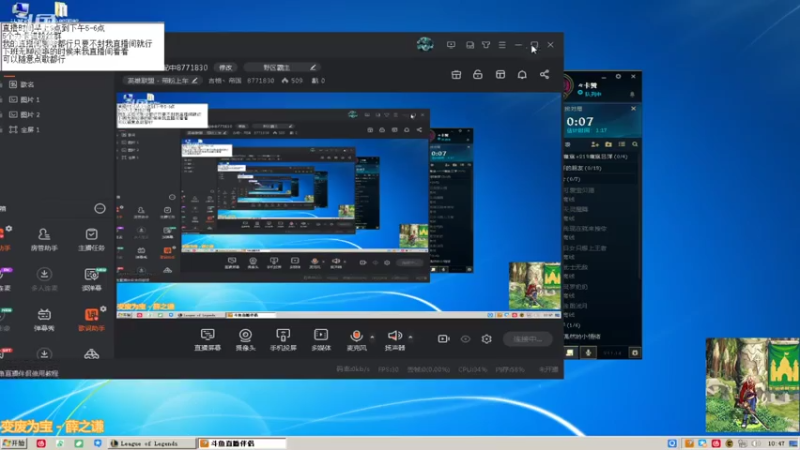
Task: Search friends in the League client
Action: pyautogui.click(x=635, y=144)
